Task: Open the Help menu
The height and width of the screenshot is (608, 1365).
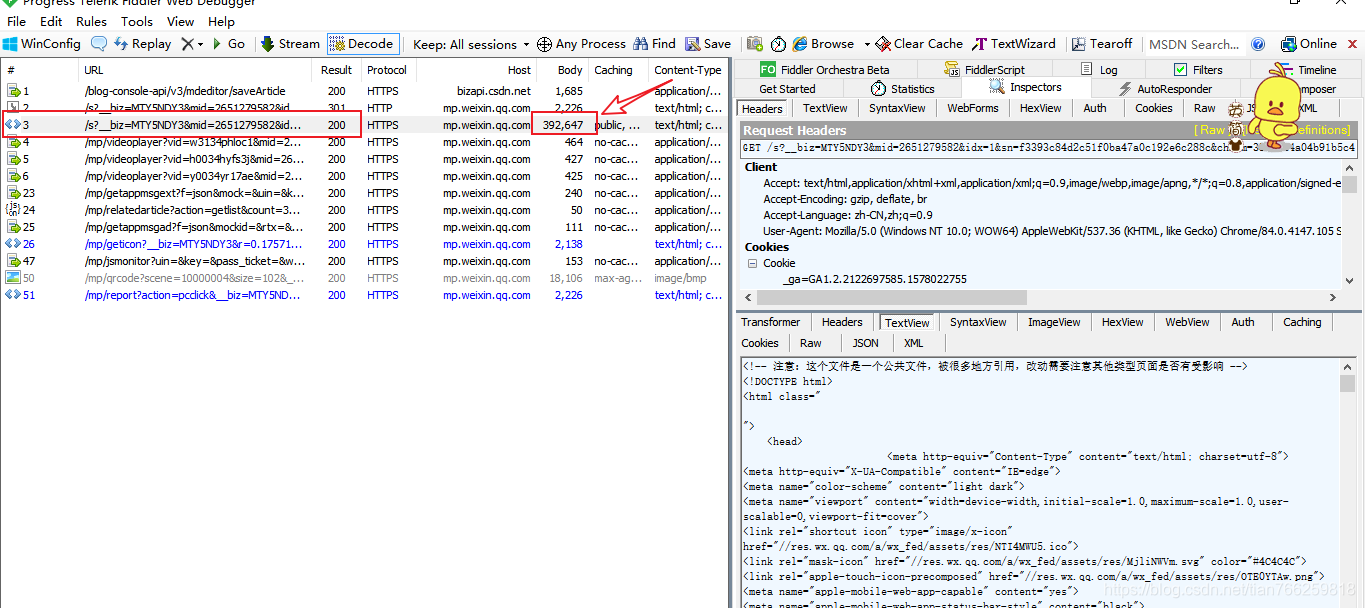Action: (x=221, y=21)
